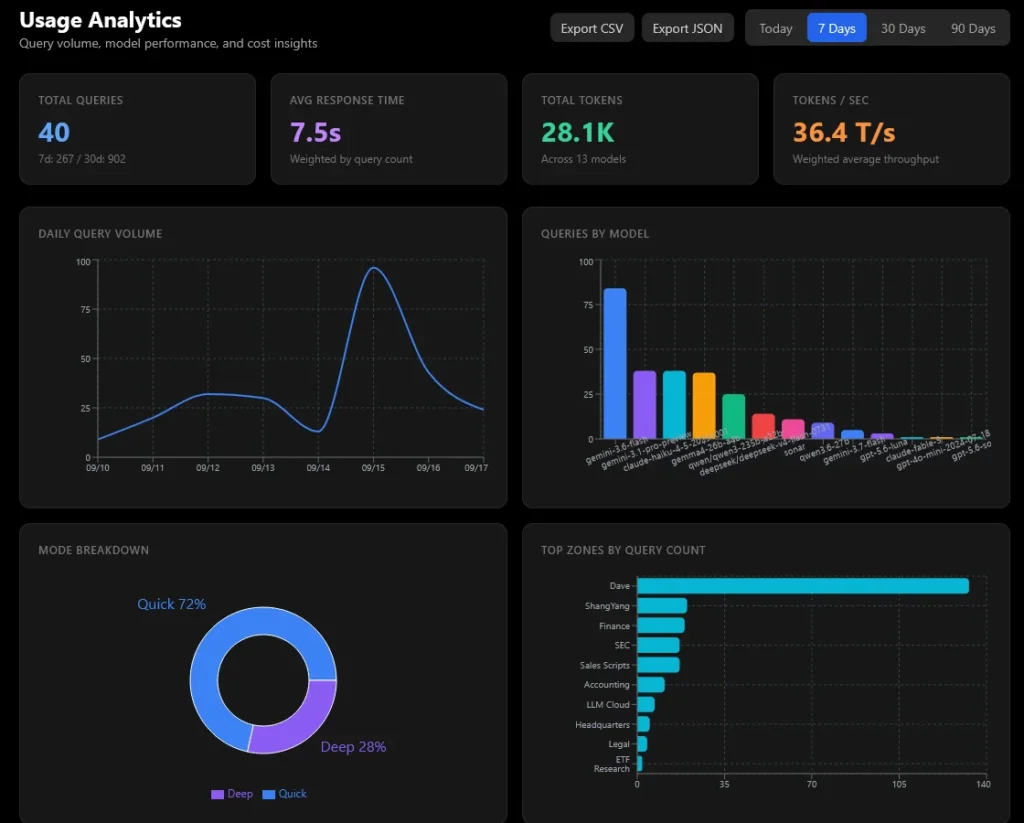Click the Sales Scripts zone bar
Image resolution: width=1024 pixels, height=823 pixels.
tap(658, 665)
